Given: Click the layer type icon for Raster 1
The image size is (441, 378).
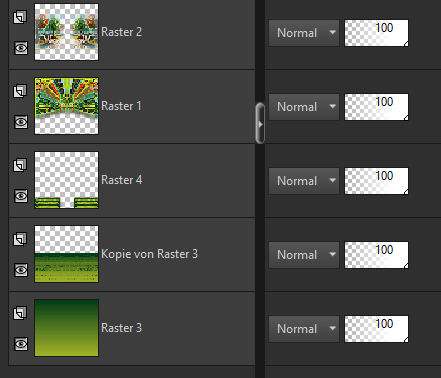Looking at the screenshot, I should 20,91.
